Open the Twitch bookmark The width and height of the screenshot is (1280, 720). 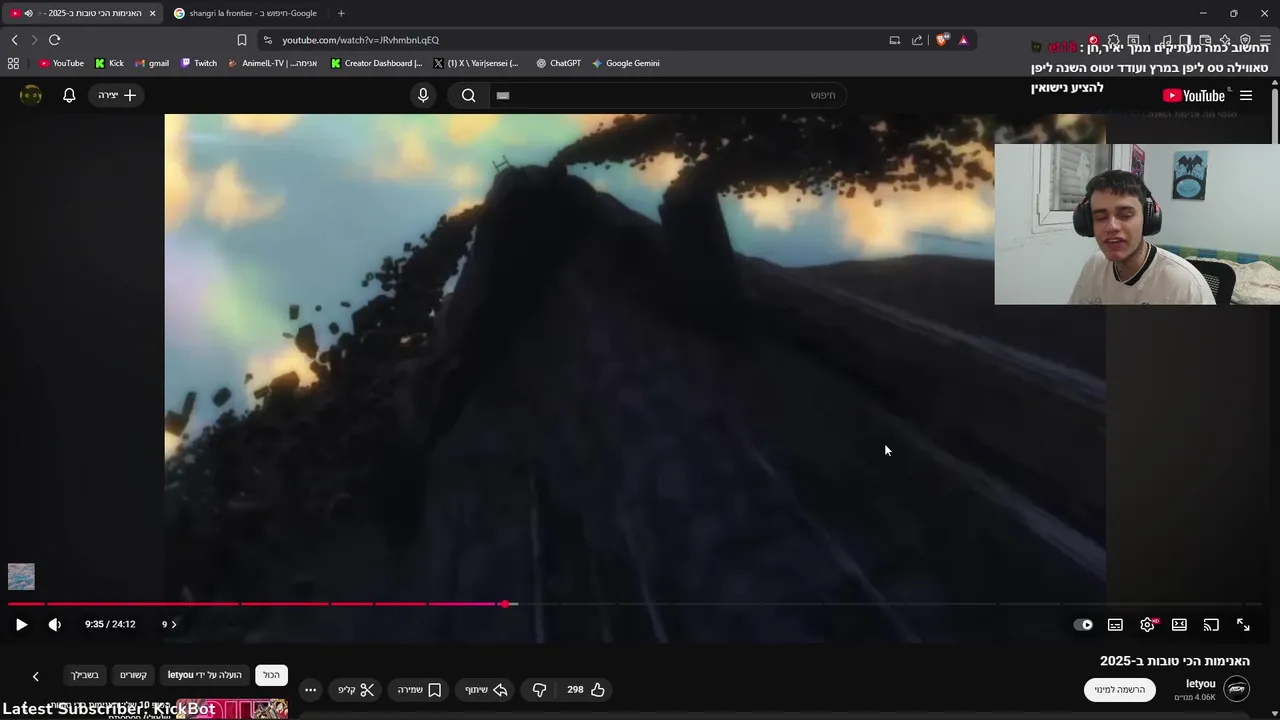coord(198,63)
